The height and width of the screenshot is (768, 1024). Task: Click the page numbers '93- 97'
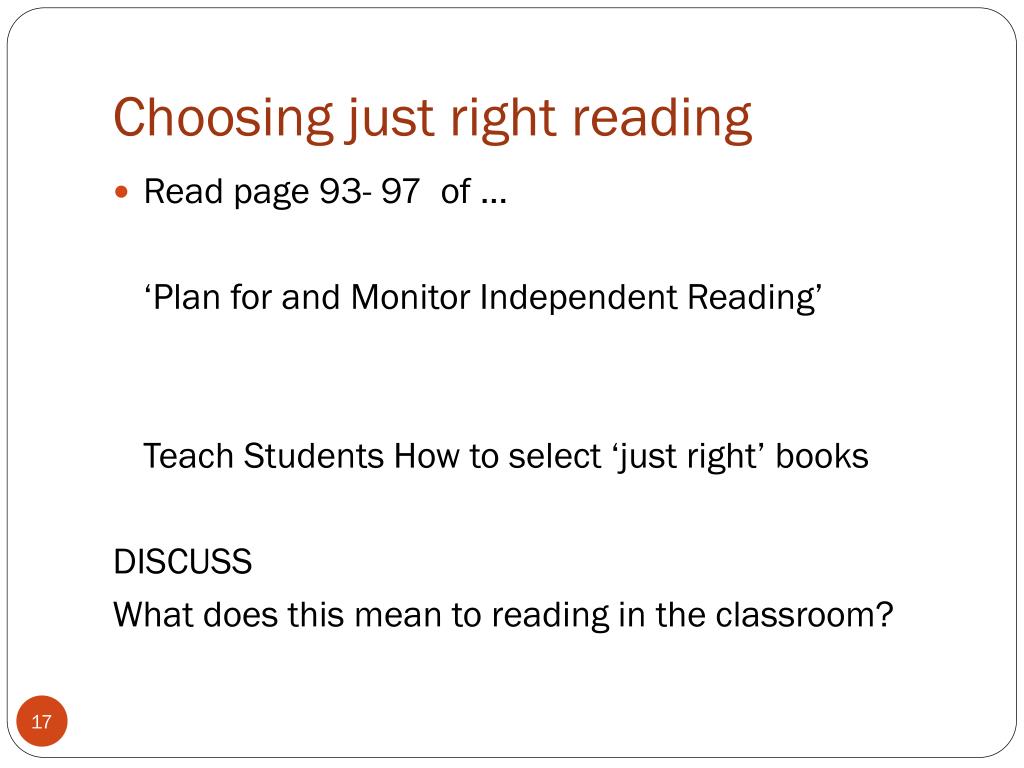[x=369, y=191]
